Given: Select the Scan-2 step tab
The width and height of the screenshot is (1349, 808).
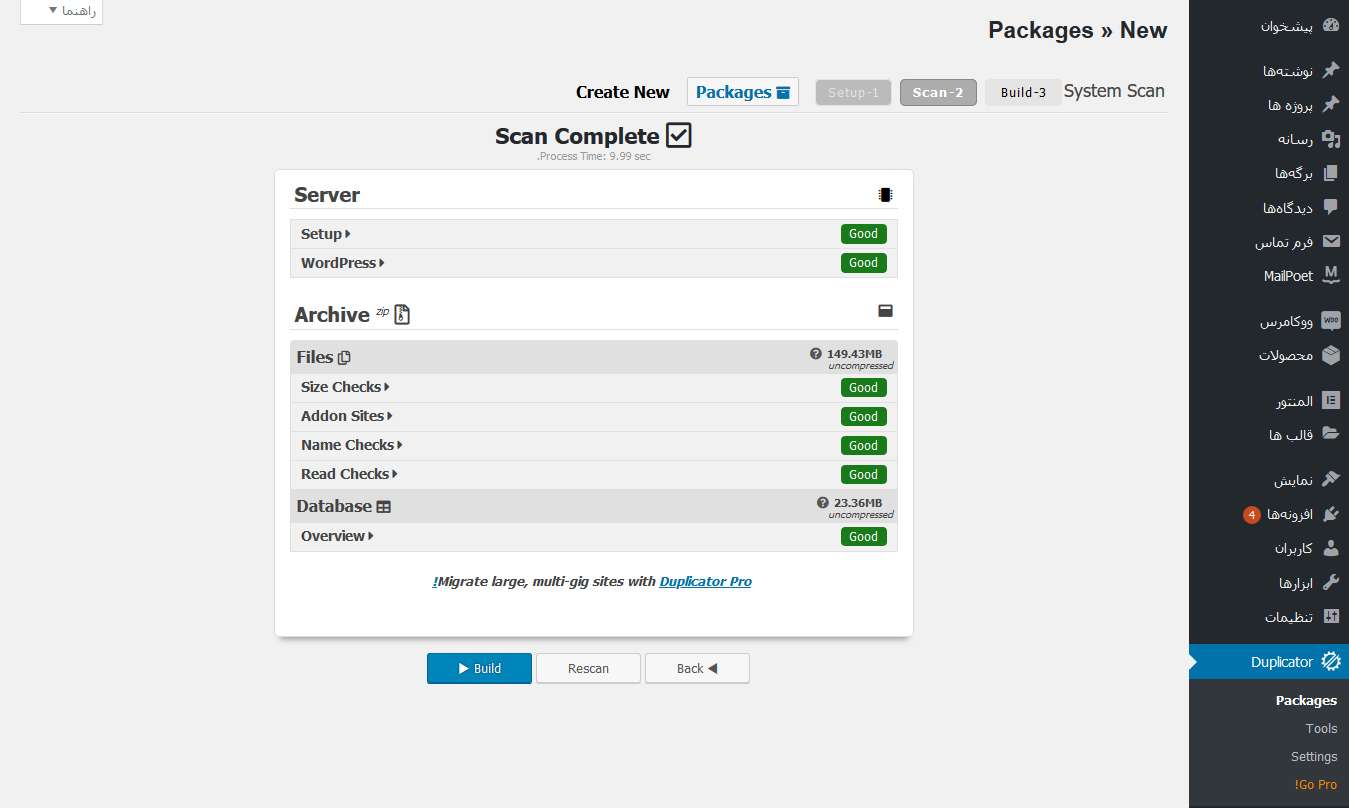Looking at the screenshot, I should (938, 92).
